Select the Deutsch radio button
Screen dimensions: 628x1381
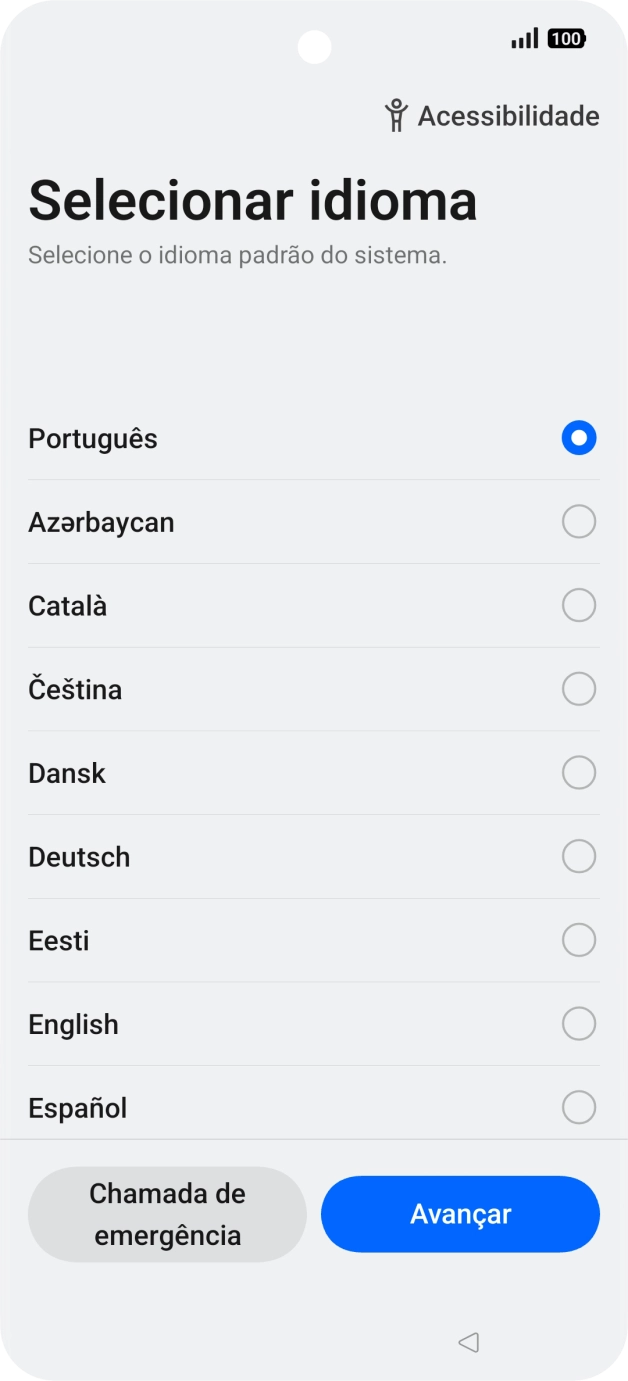click(579, 857)
